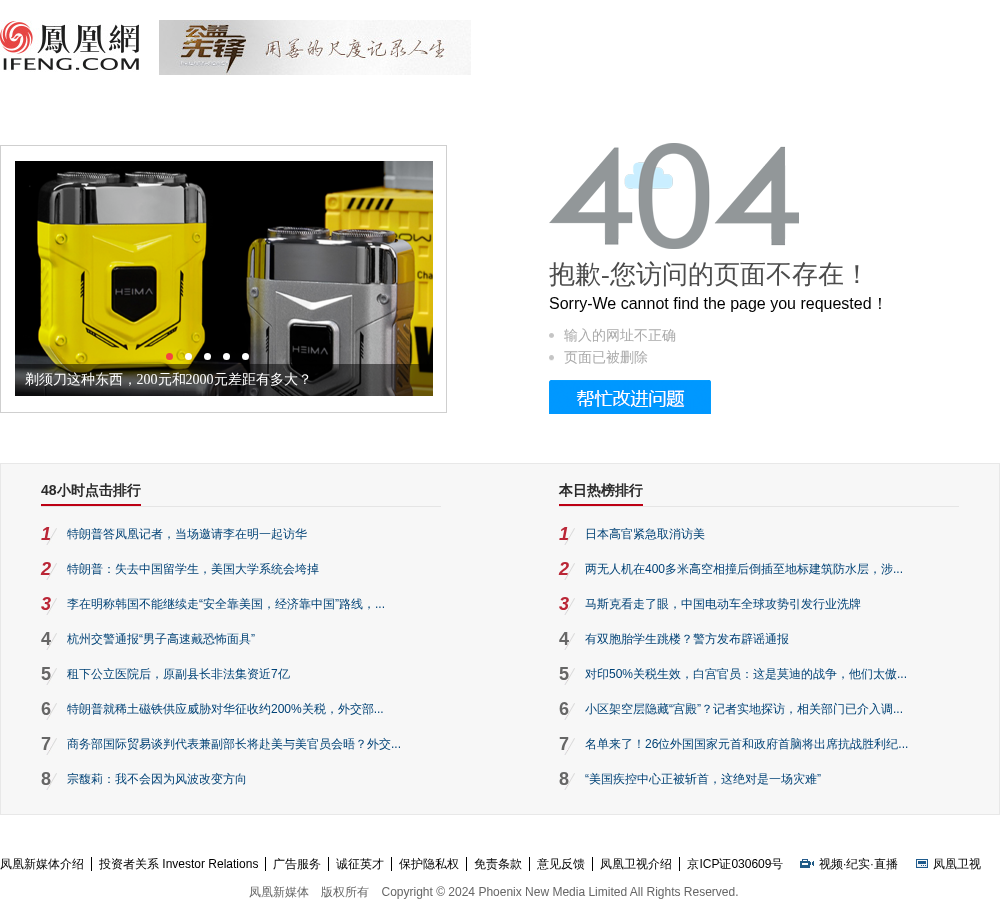The height and width of the screenshot is (906, 1000).
Task: Open 名单来了！26位外国国家元首 article
Action: point(746,744)
